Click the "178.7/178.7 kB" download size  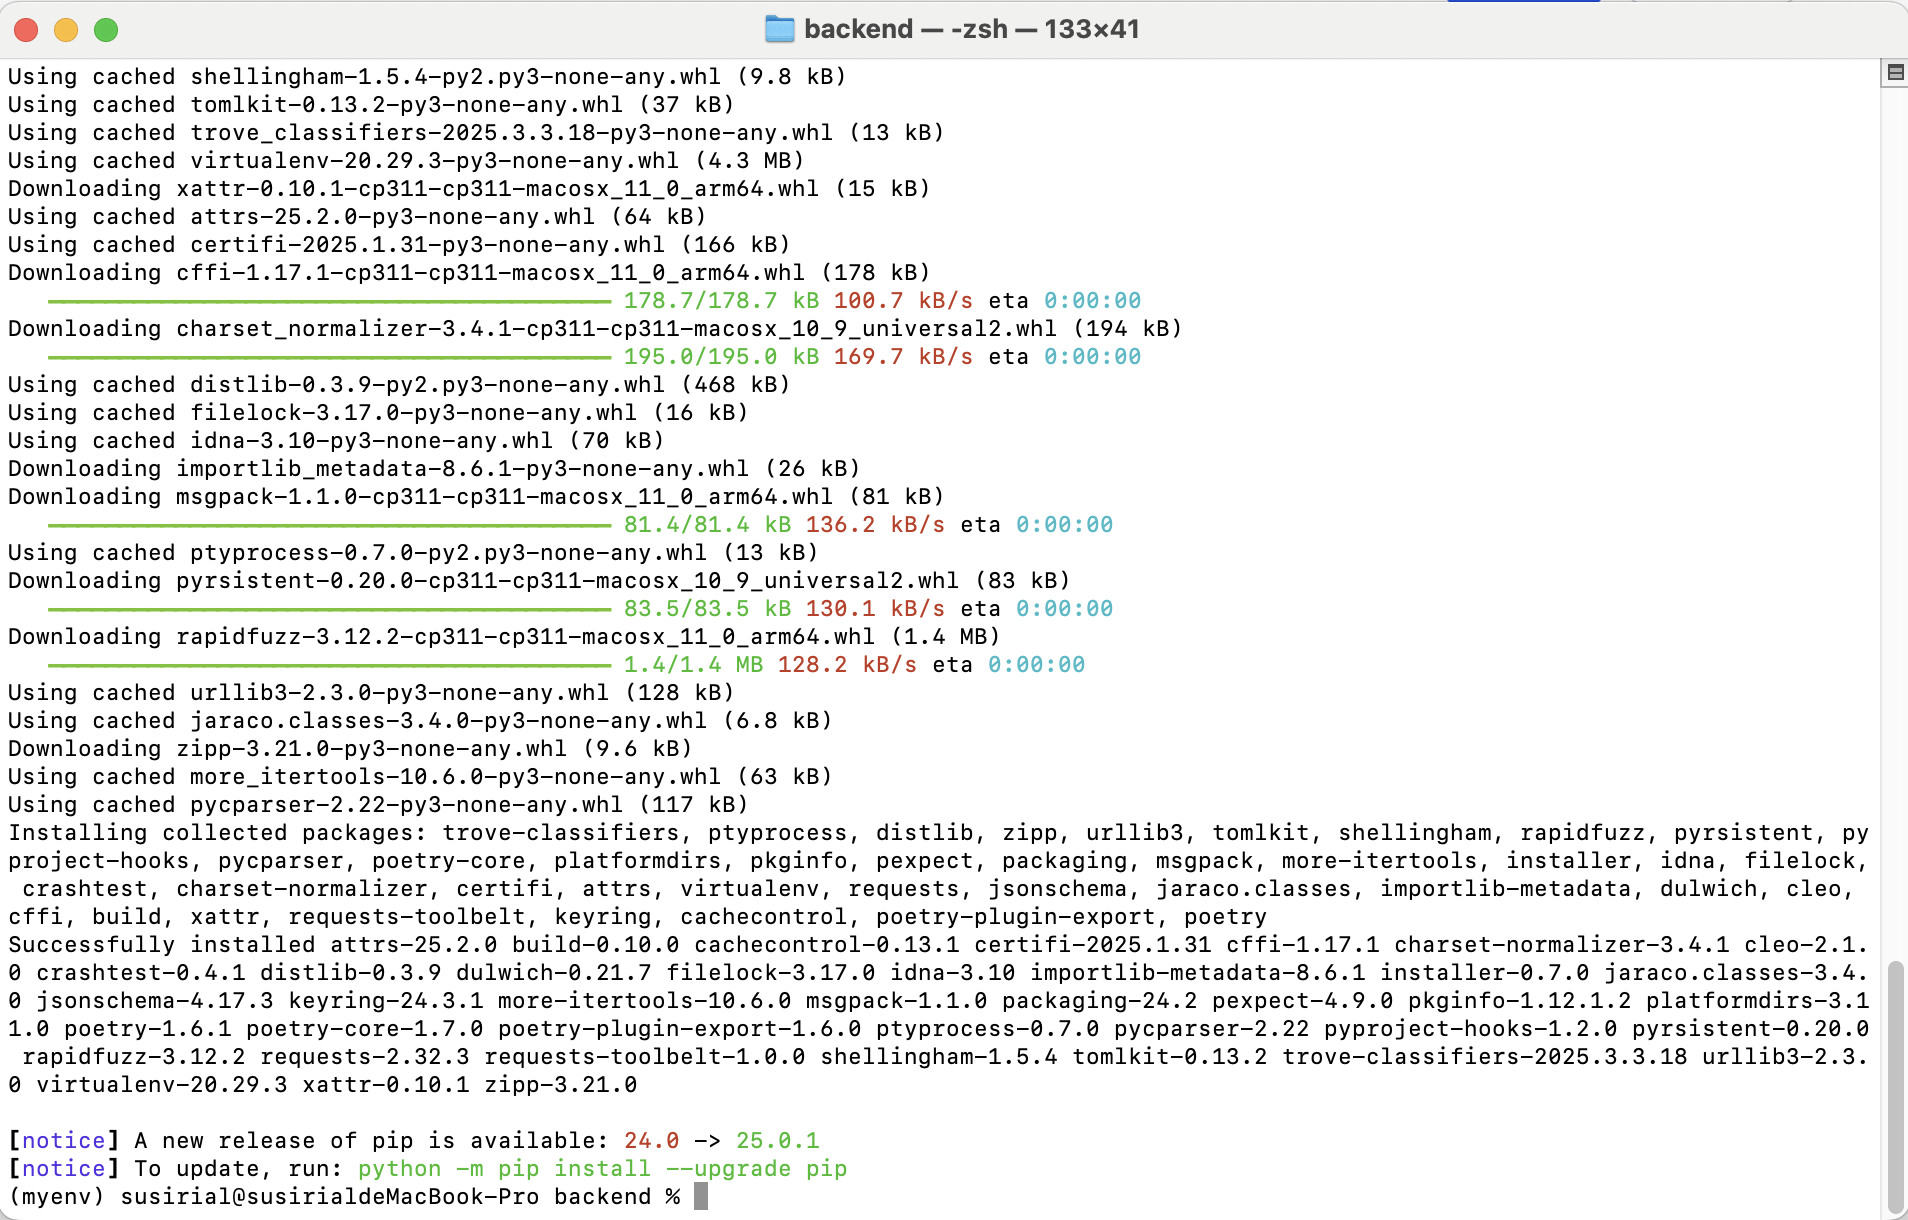coord(721,301)
